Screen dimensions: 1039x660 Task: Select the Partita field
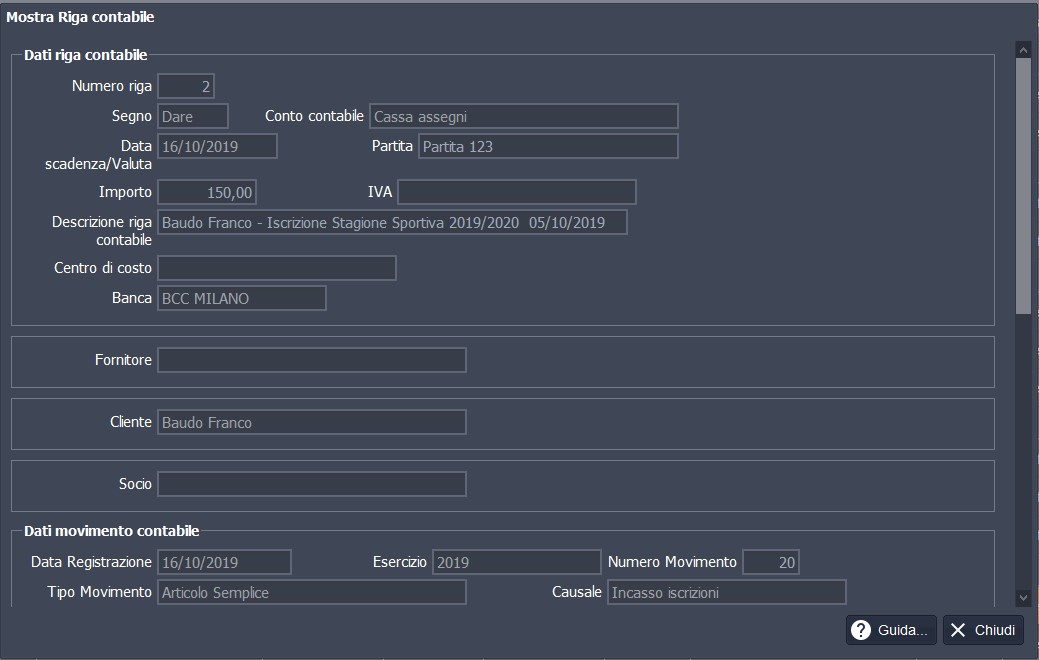[x=548, y=146]
